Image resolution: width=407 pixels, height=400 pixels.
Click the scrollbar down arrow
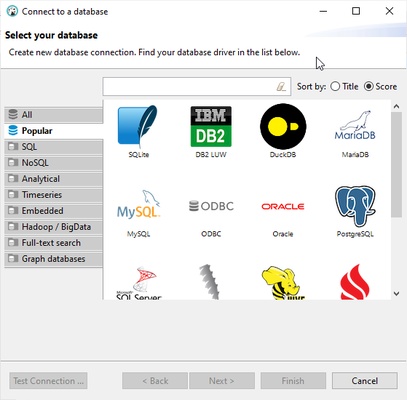click(396, 294)
